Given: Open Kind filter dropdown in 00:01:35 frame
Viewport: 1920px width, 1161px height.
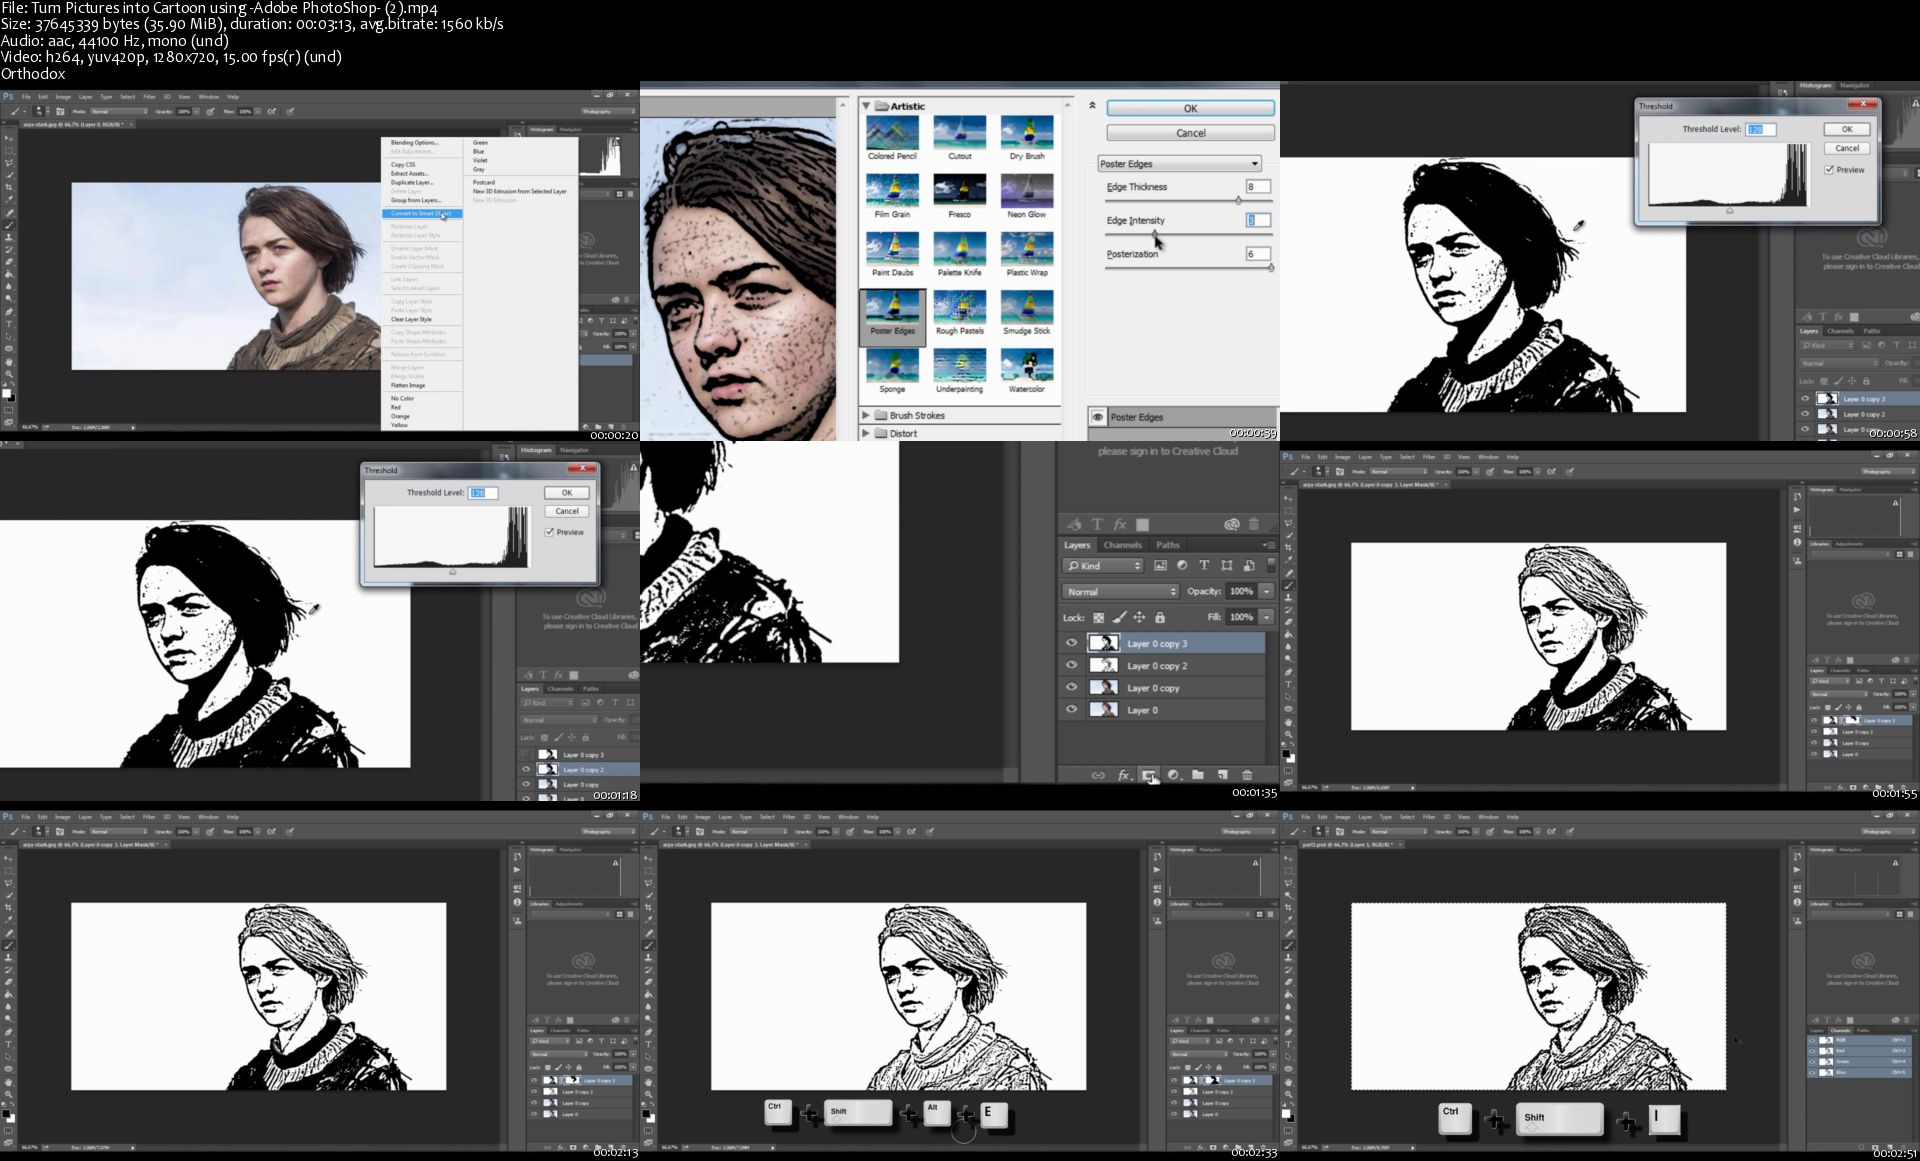Looking at the screenshot, I should (x=1104, y=565).
